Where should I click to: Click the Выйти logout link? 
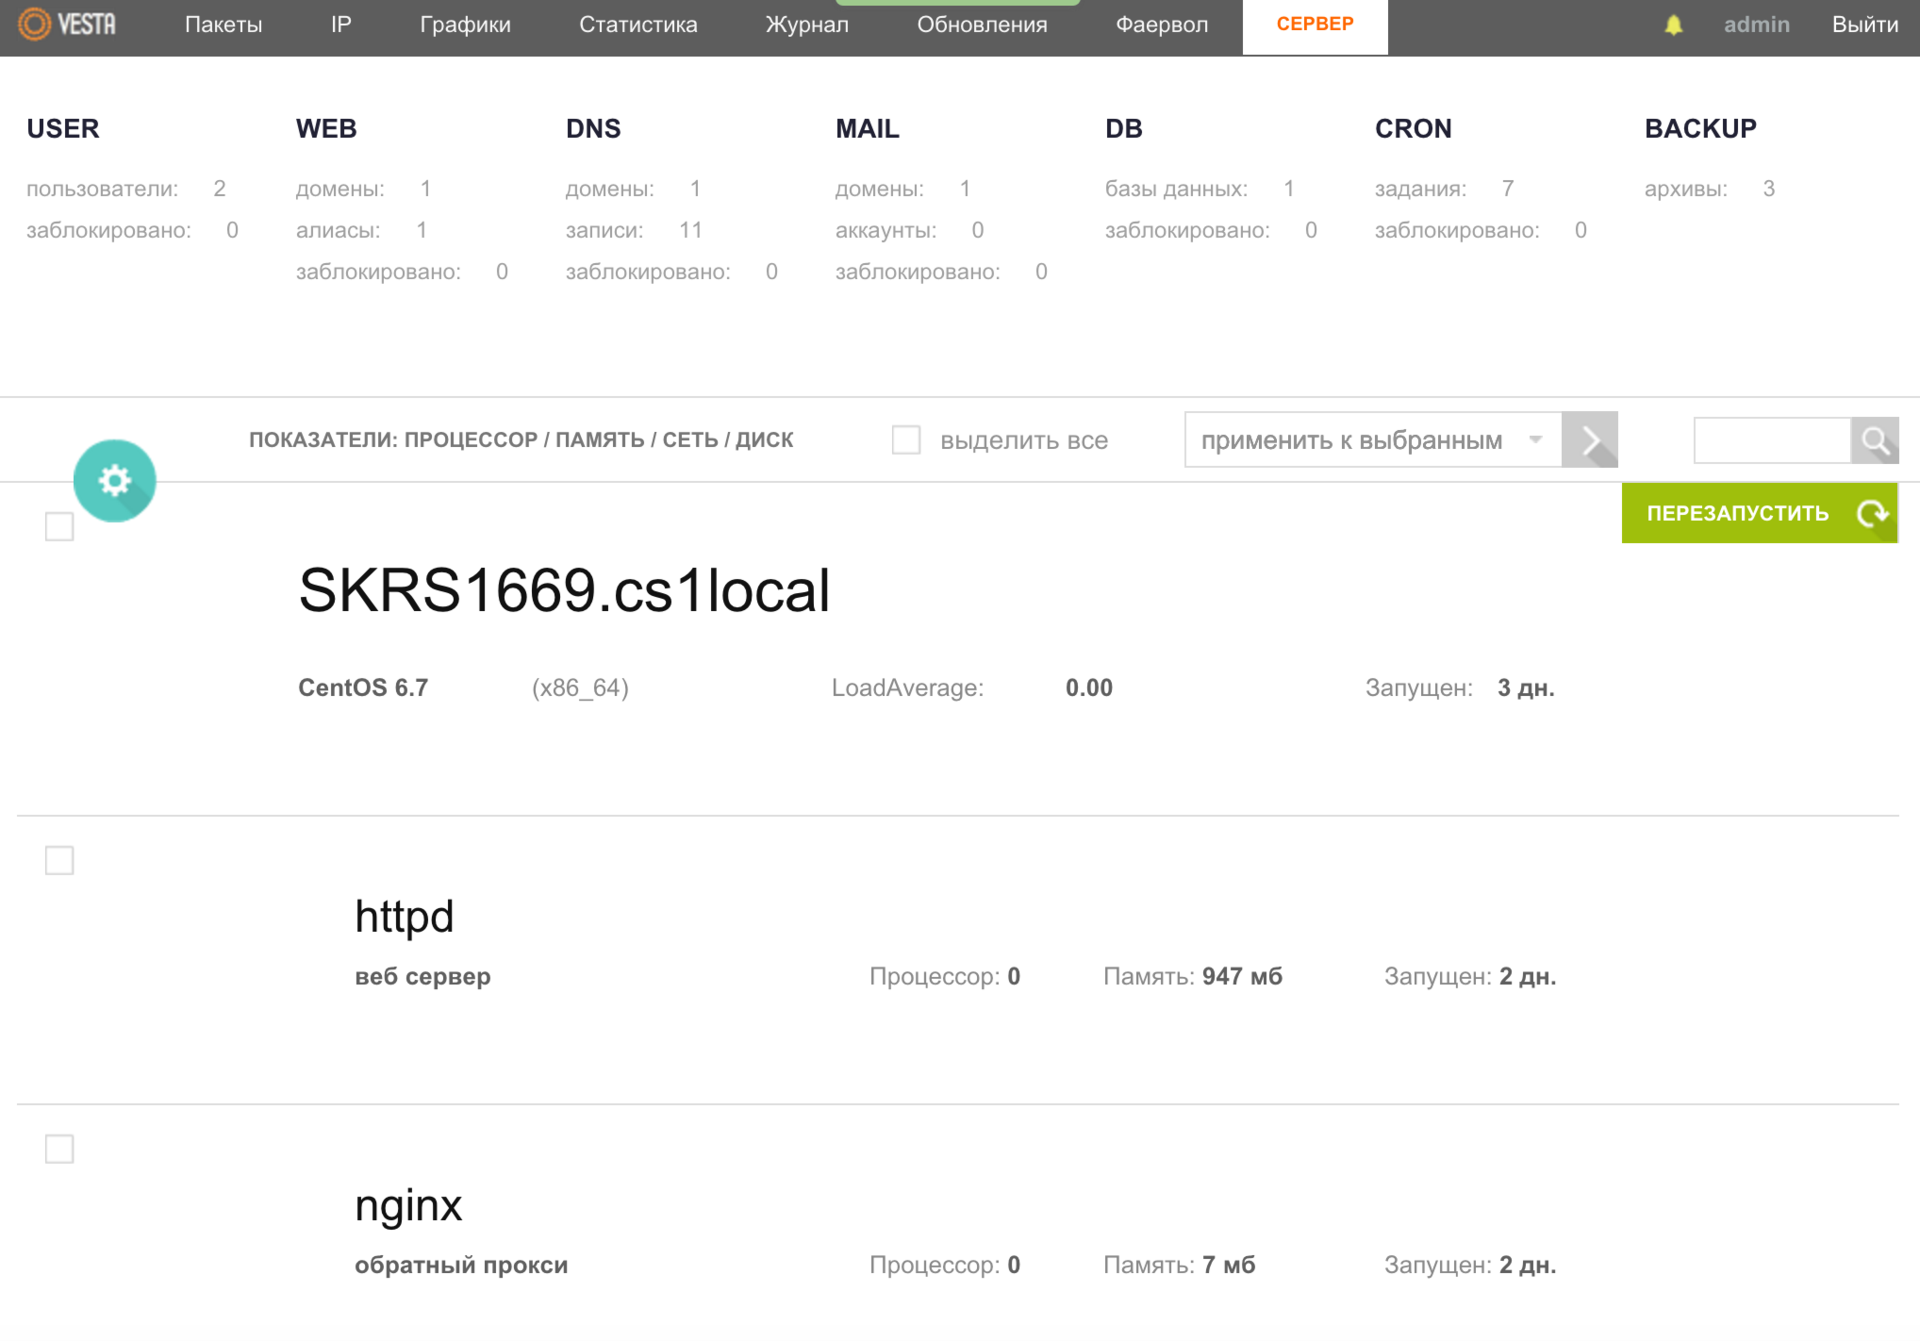1864,25
